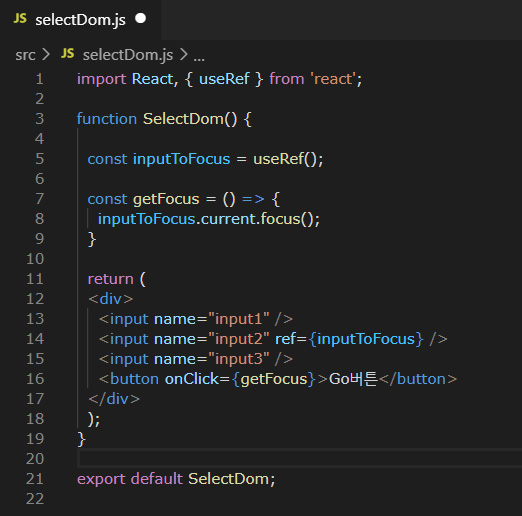Click the 'return' keyword on line 11

point(110,279)
